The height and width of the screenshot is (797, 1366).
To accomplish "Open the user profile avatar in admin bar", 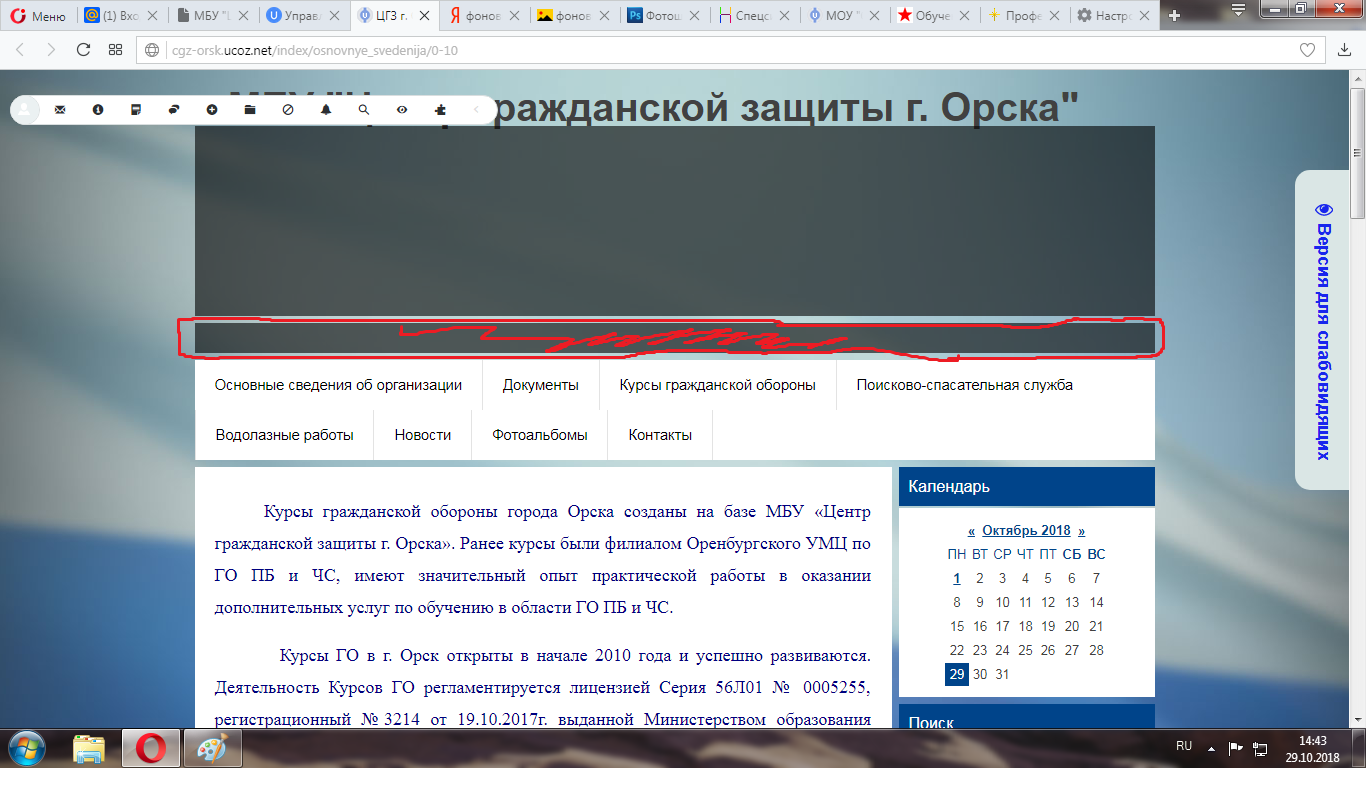I will pyautogui.click(x=25, y=109).
